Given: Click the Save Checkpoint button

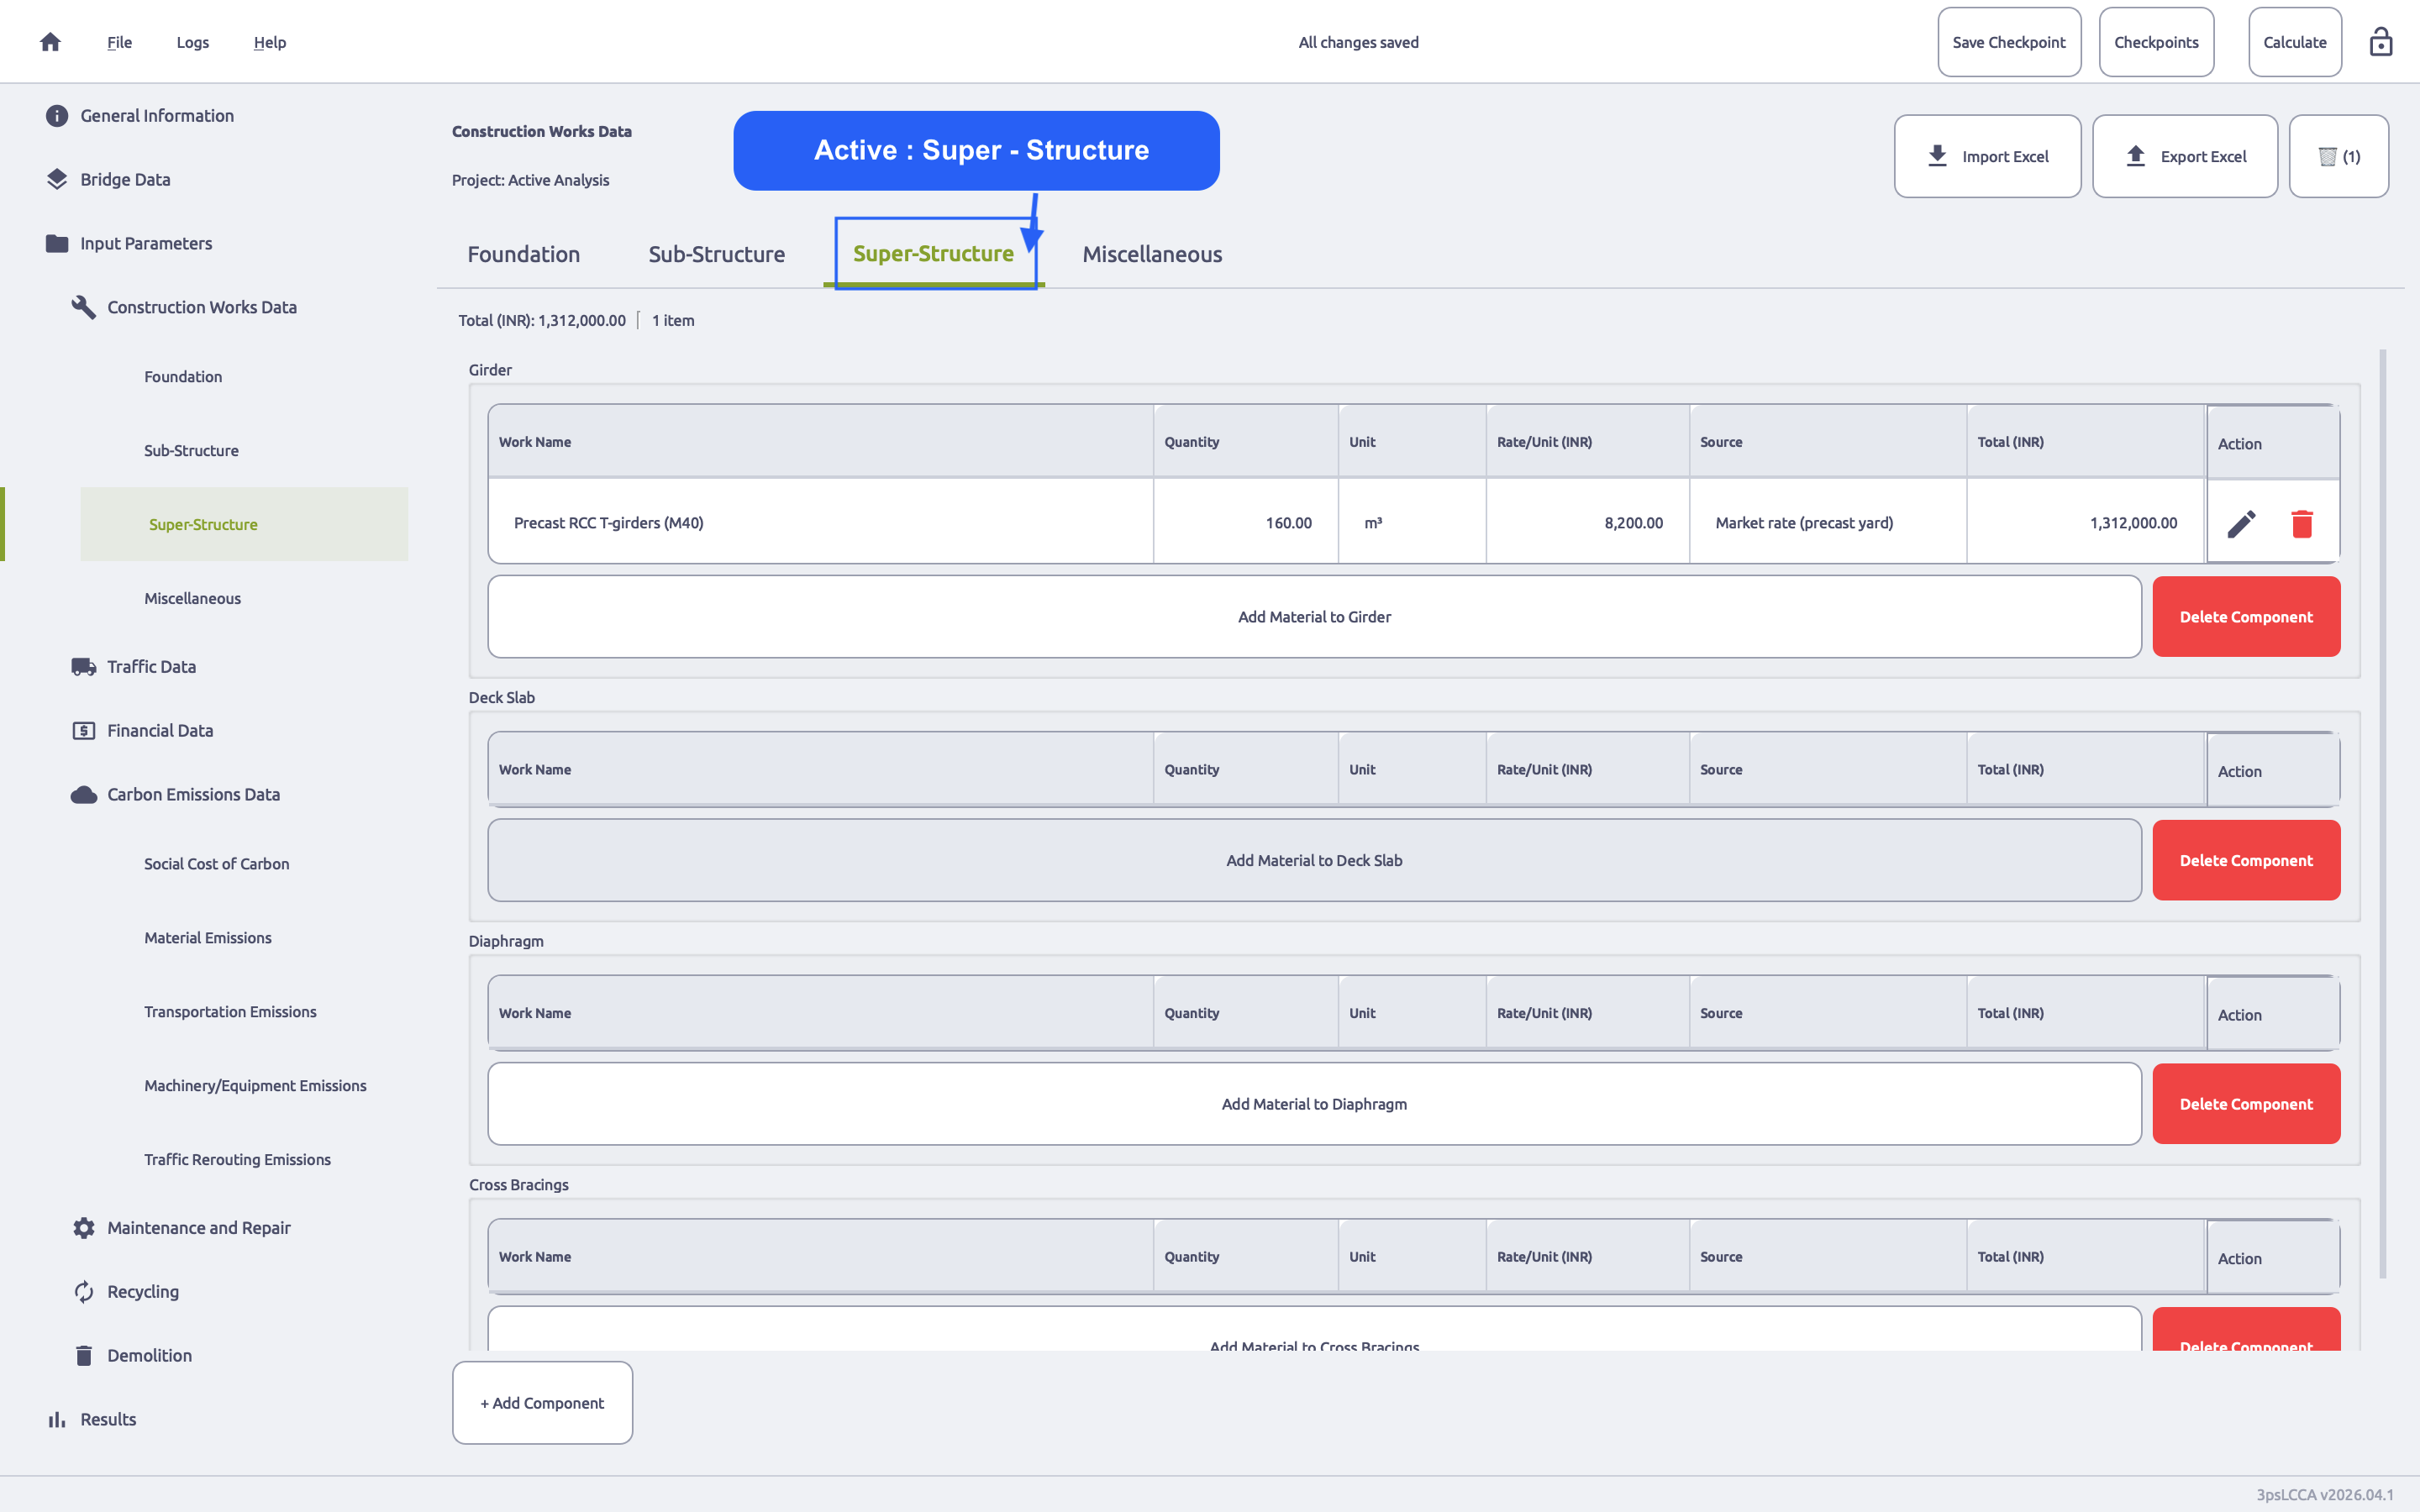Looking at the screenshot, I should coord(2009,42).
